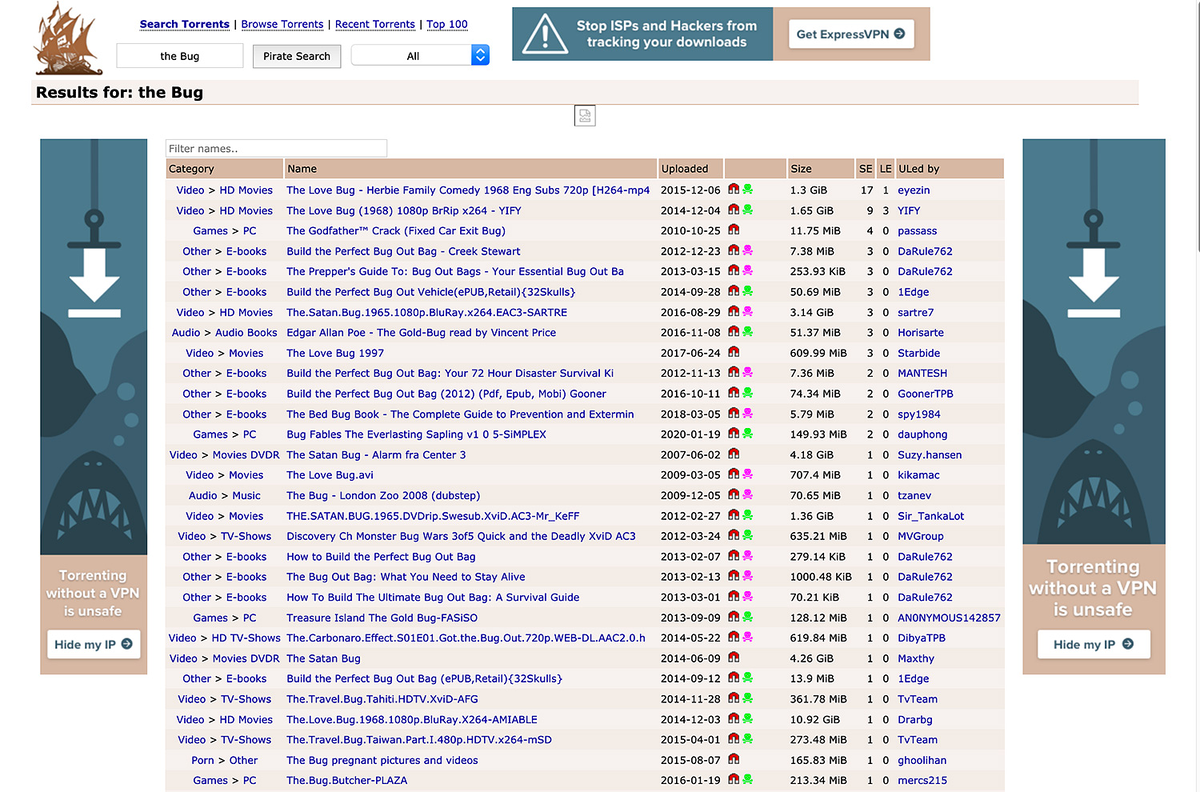Open Browse Torrents page
The image size is (1200, 792).
pos(282,24)
